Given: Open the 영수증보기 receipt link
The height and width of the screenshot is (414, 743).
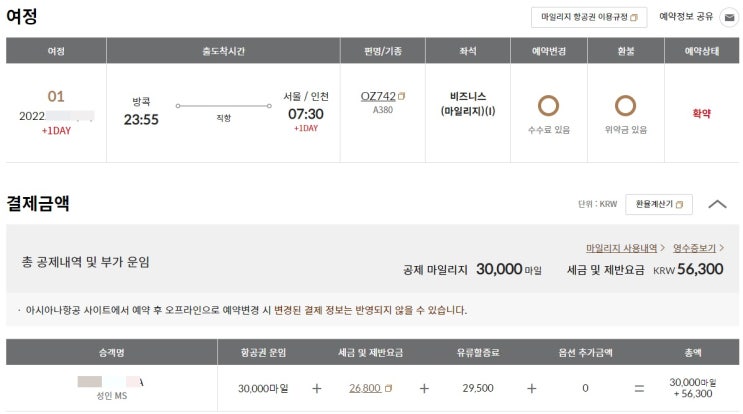Looking at the screenshot, I should (x=696, y=247).
